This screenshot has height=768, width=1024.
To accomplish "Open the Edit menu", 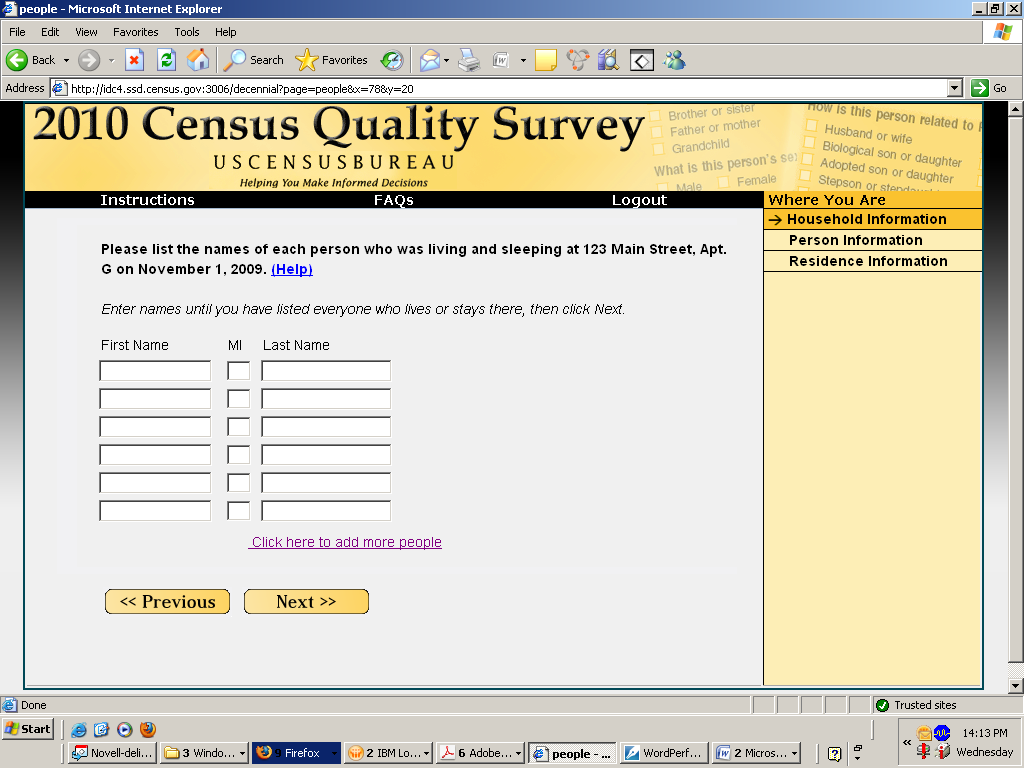I will [x=50, y=32].
